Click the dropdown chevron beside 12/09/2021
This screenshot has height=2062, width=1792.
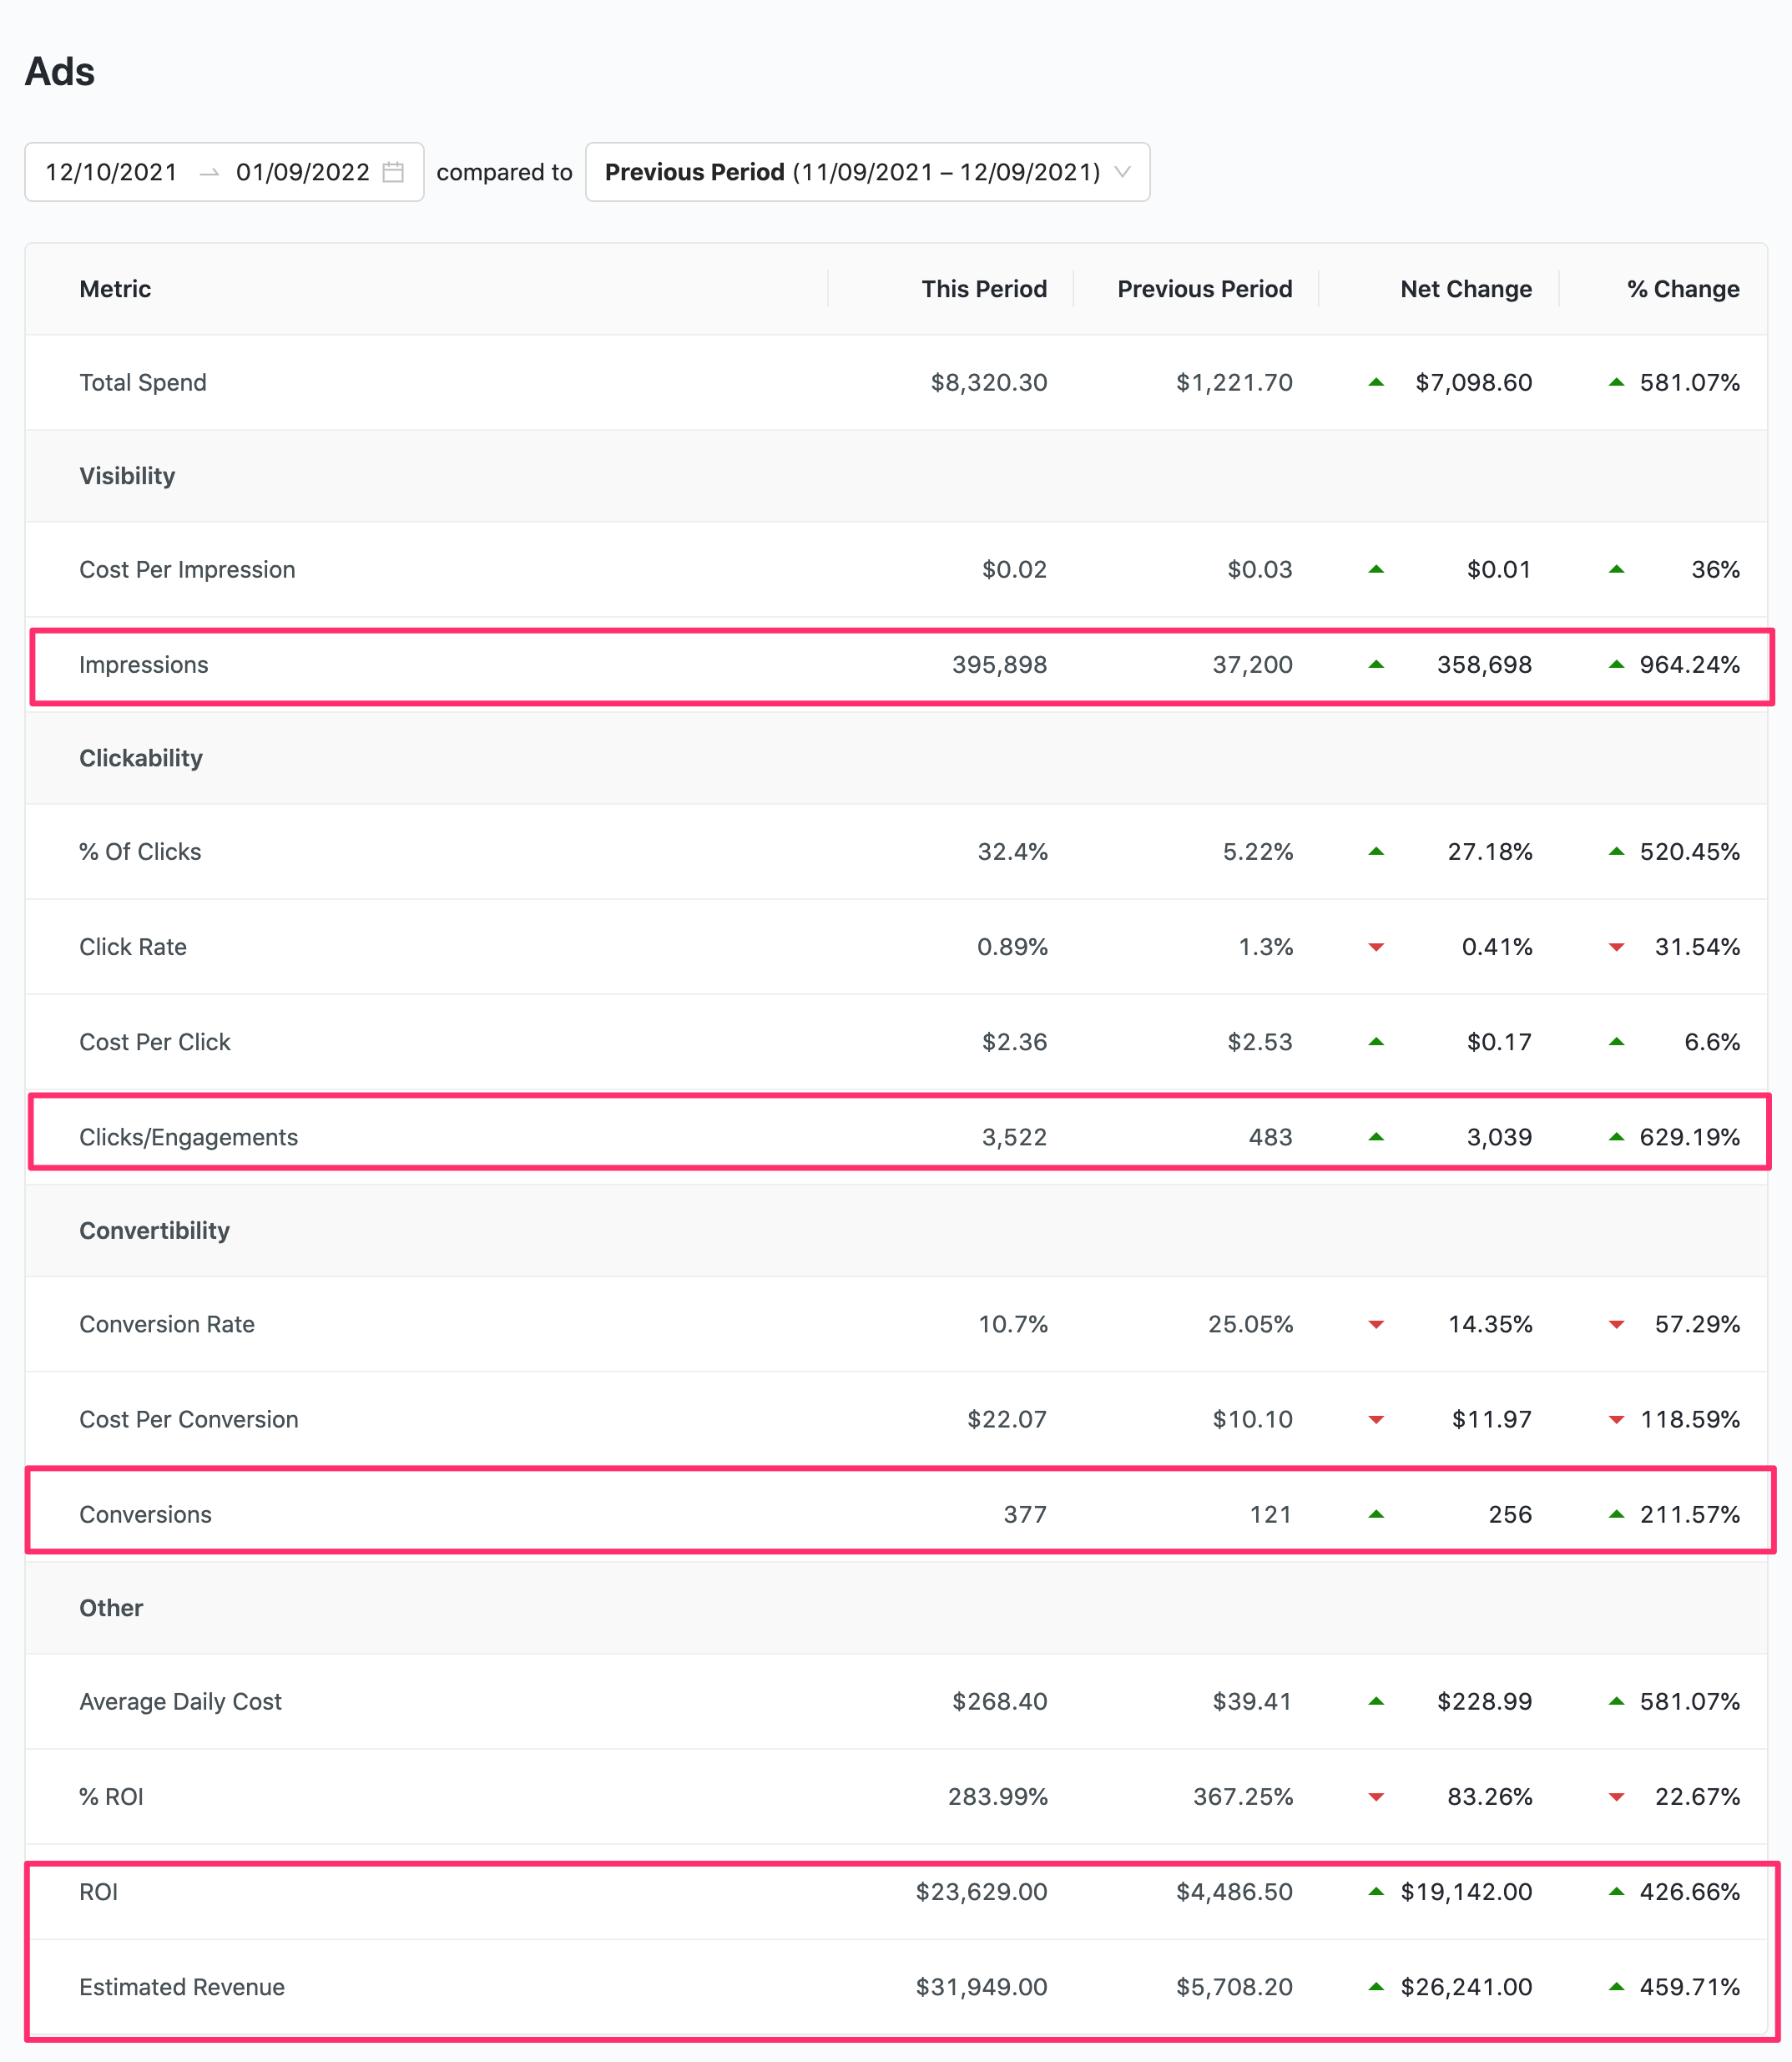[1122, 172]
